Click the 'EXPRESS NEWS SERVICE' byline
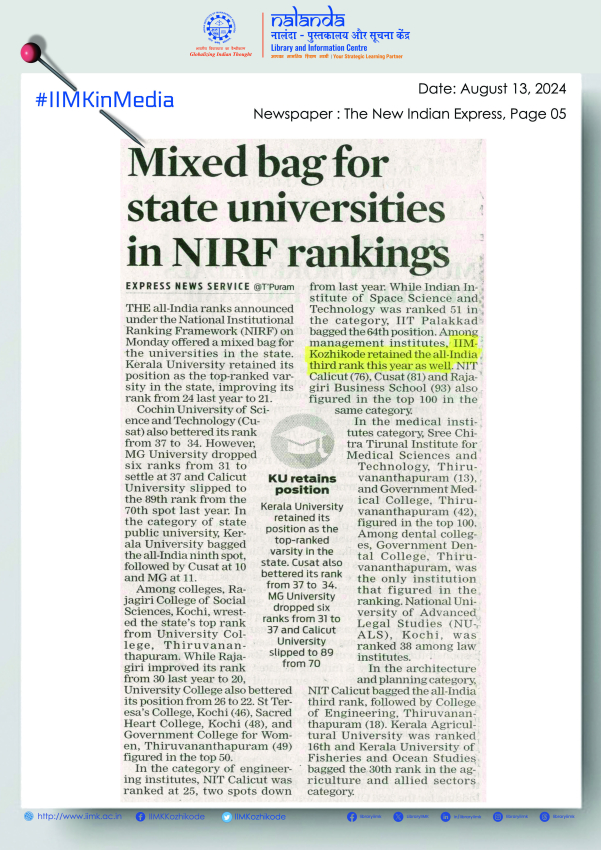 188,286
